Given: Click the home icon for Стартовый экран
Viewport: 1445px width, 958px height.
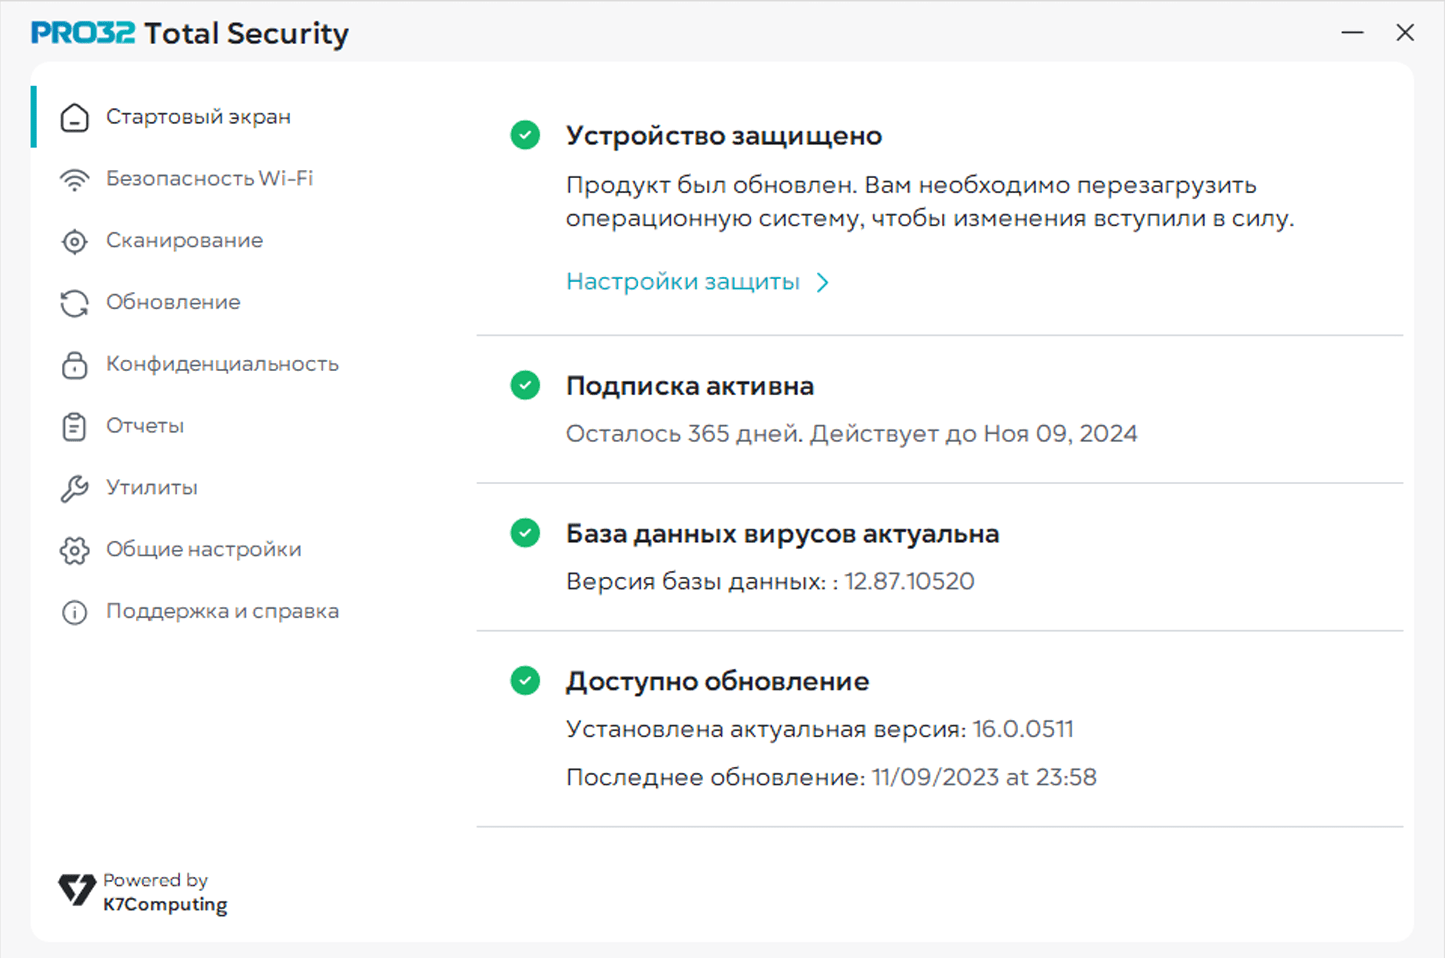Looking at the screenshot, I should tap(74, 117).
